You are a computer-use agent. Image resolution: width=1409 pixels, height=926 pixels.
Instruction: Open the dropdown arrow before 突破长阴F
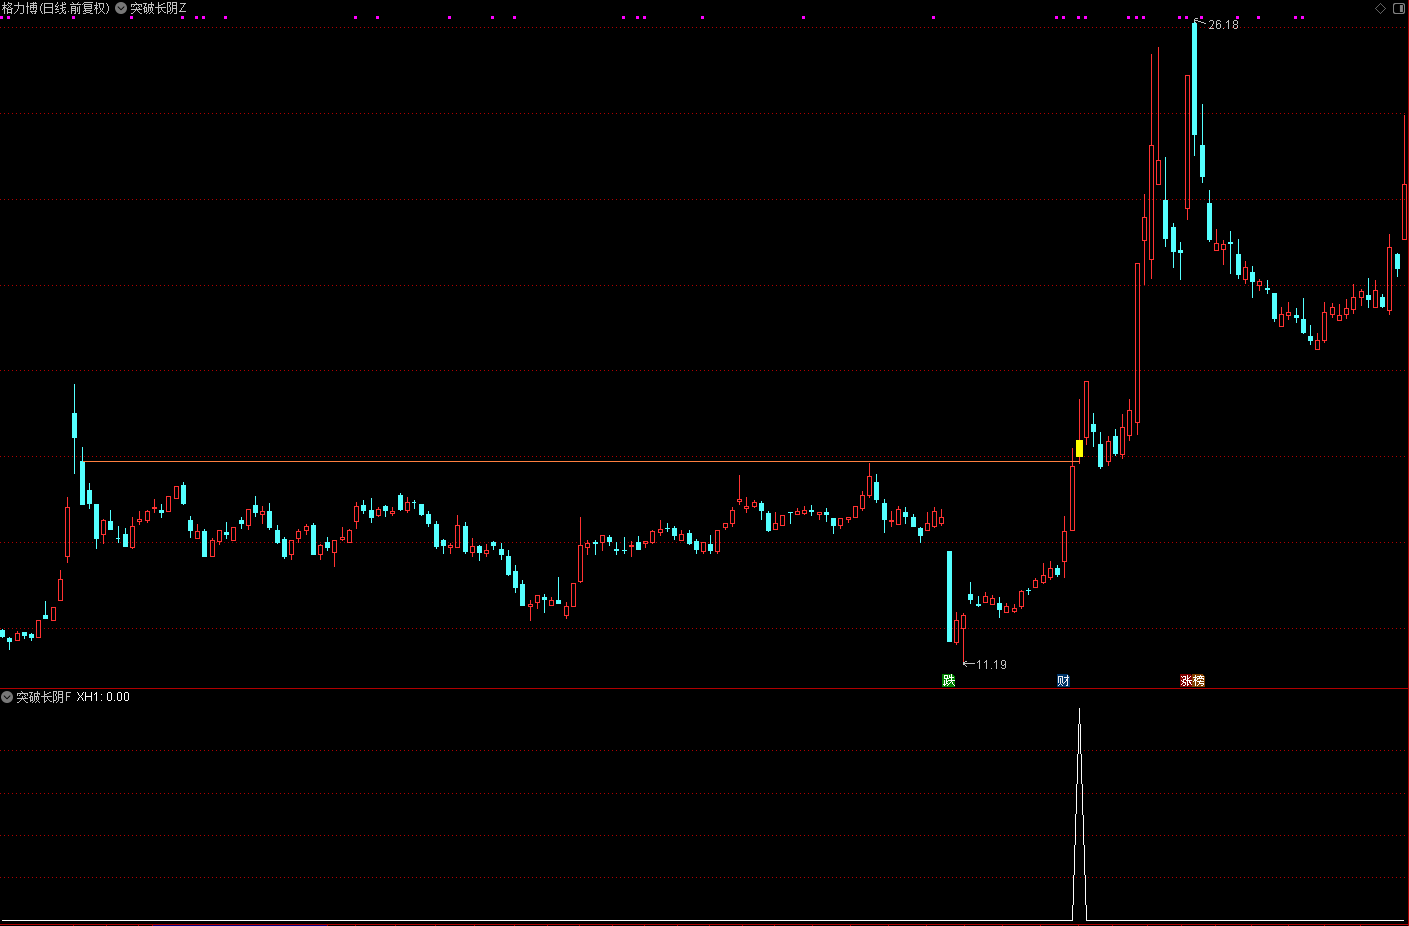click(7, 697)
